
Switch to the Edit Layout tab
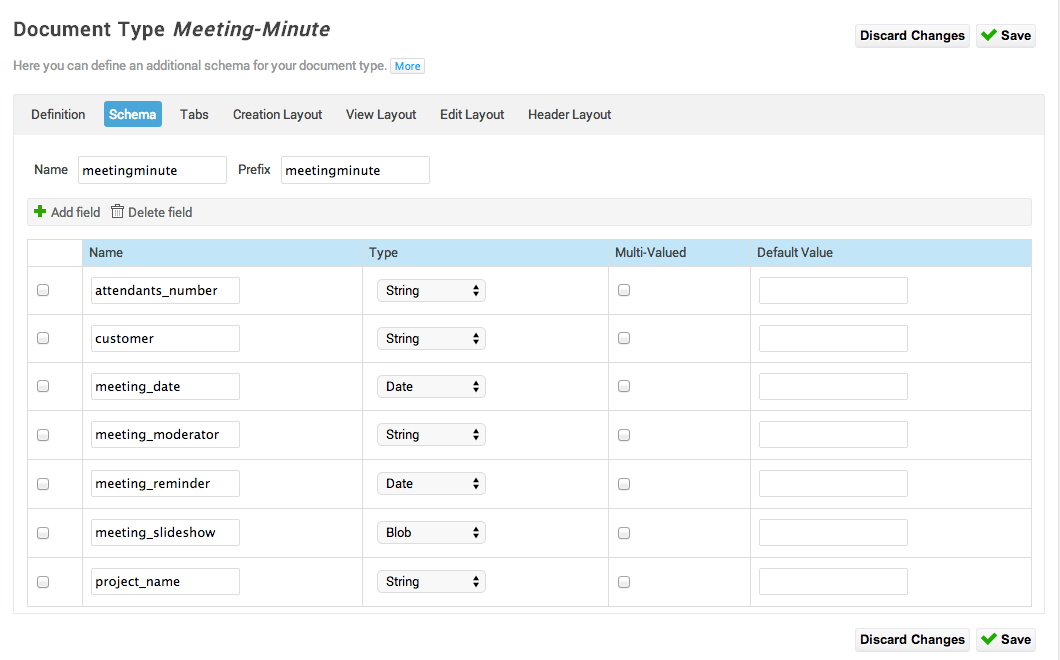tap(472, 114)
